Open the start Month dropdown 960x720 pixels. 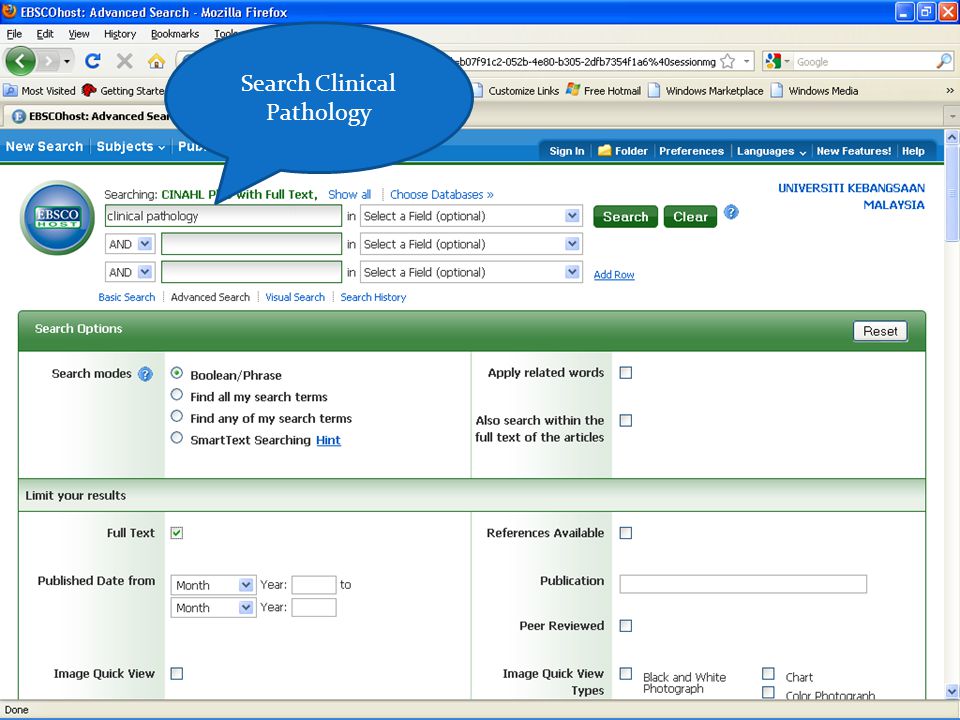coord(213,585)
